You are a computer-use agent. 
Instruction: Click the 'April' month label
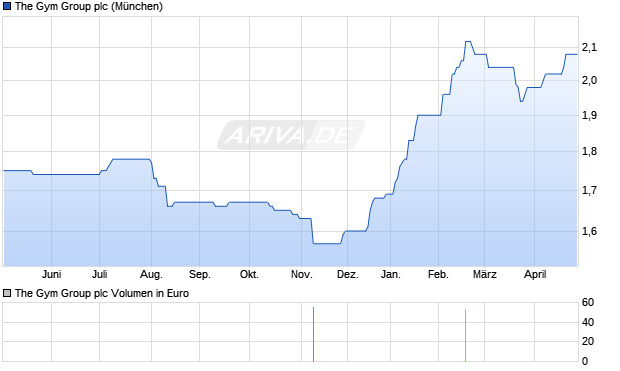pos(535,274)
